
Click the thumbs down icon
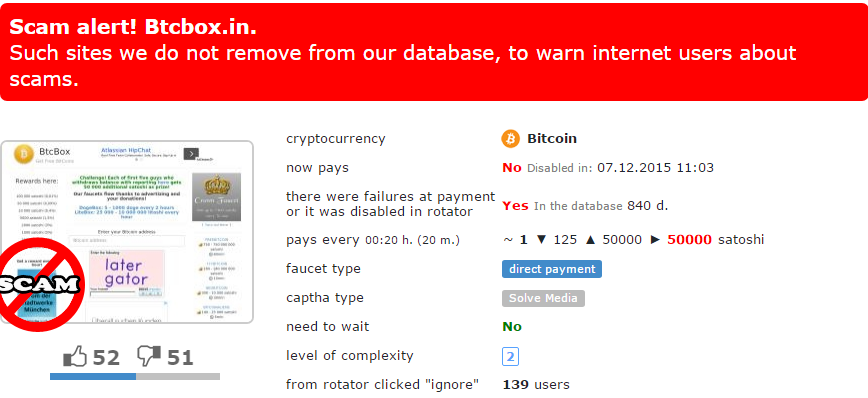point(148,356)
